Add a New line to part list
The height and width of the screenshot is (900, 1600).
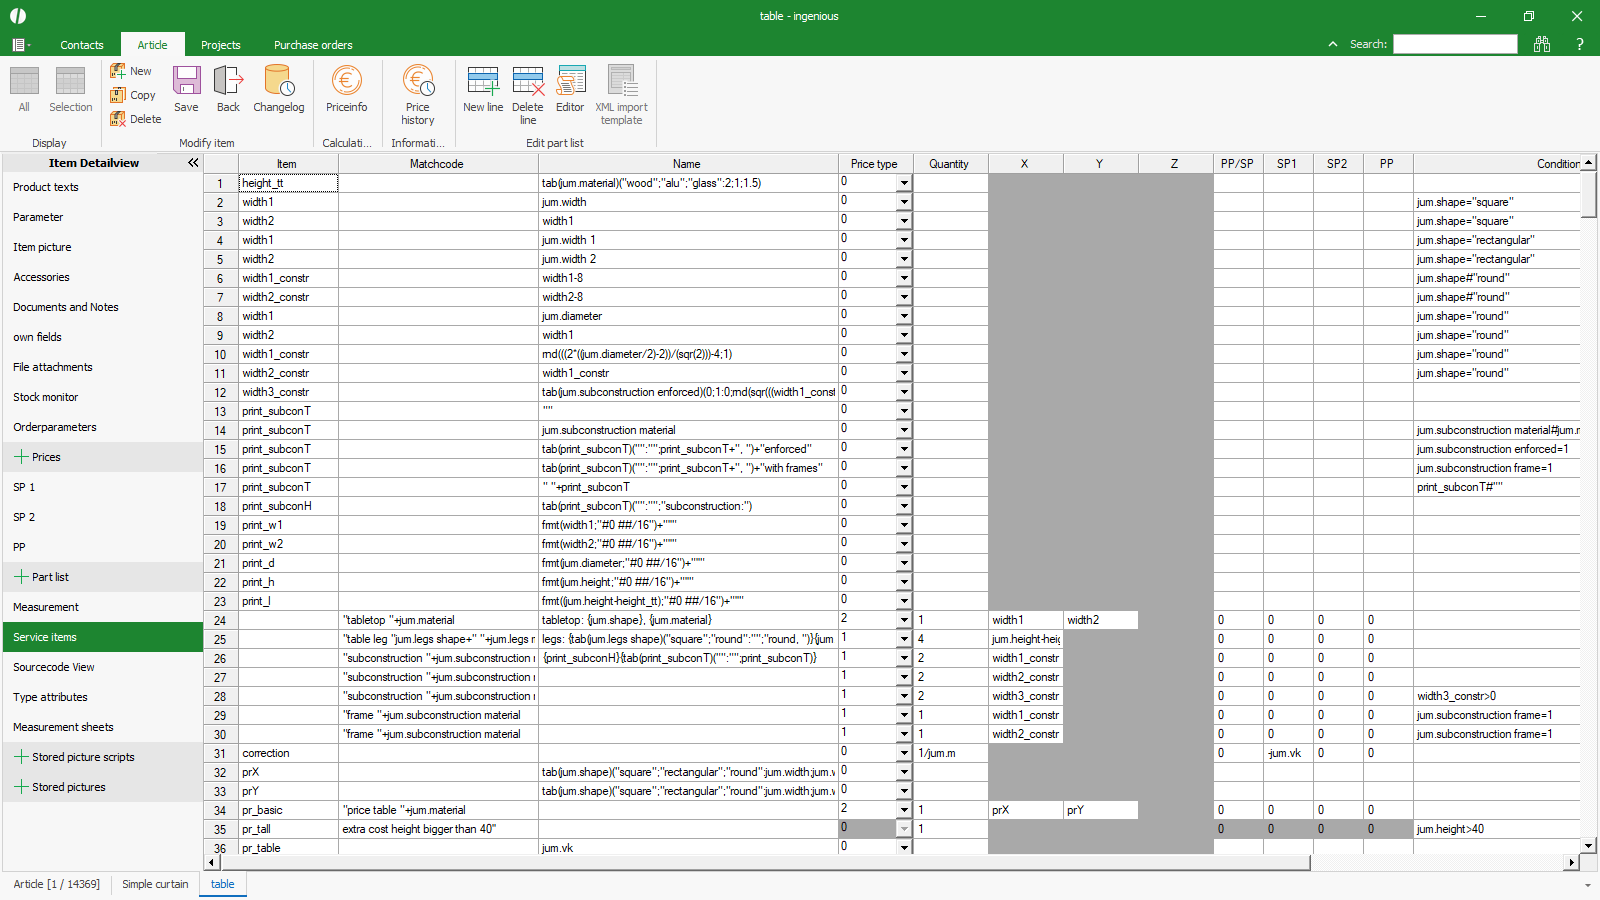pyautogui.click(x=483, y=88)
